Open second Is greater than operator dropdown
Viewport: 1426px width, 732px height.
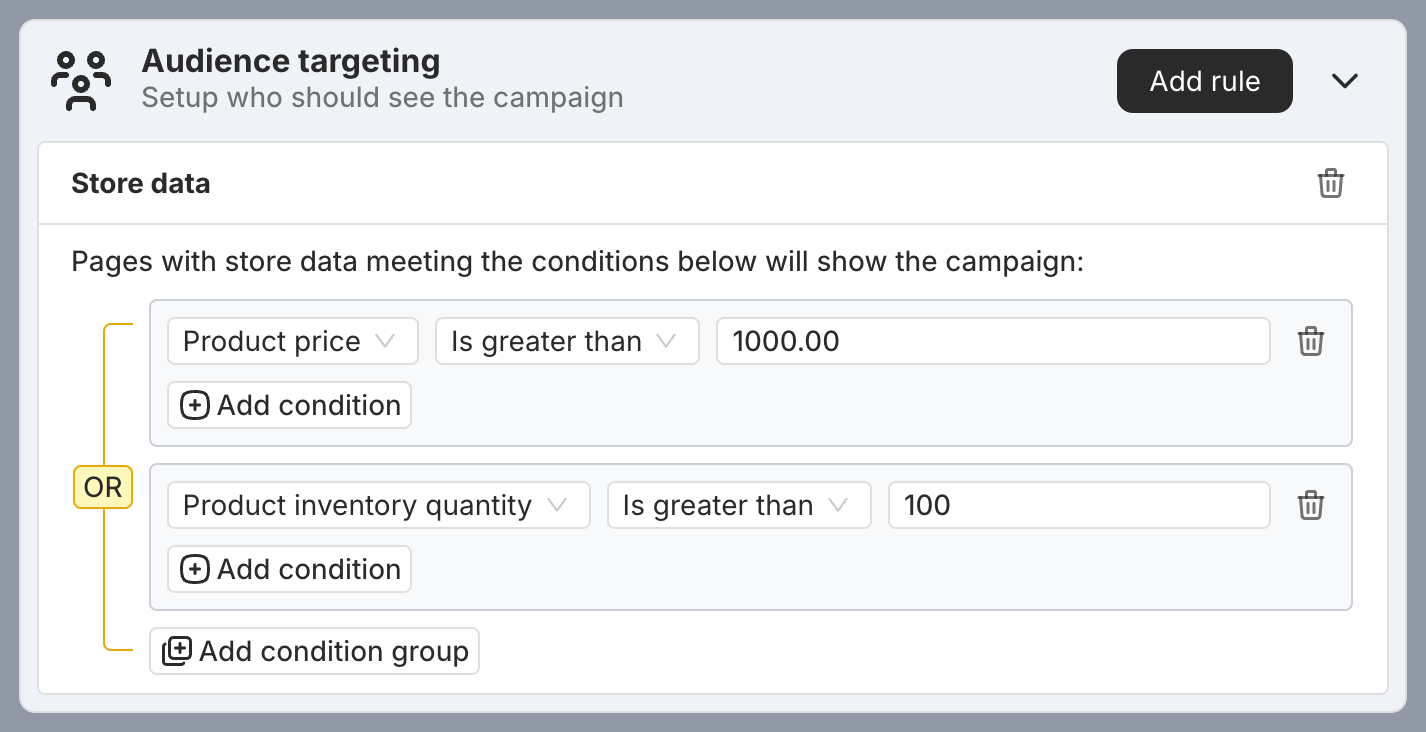click(739, 506)
